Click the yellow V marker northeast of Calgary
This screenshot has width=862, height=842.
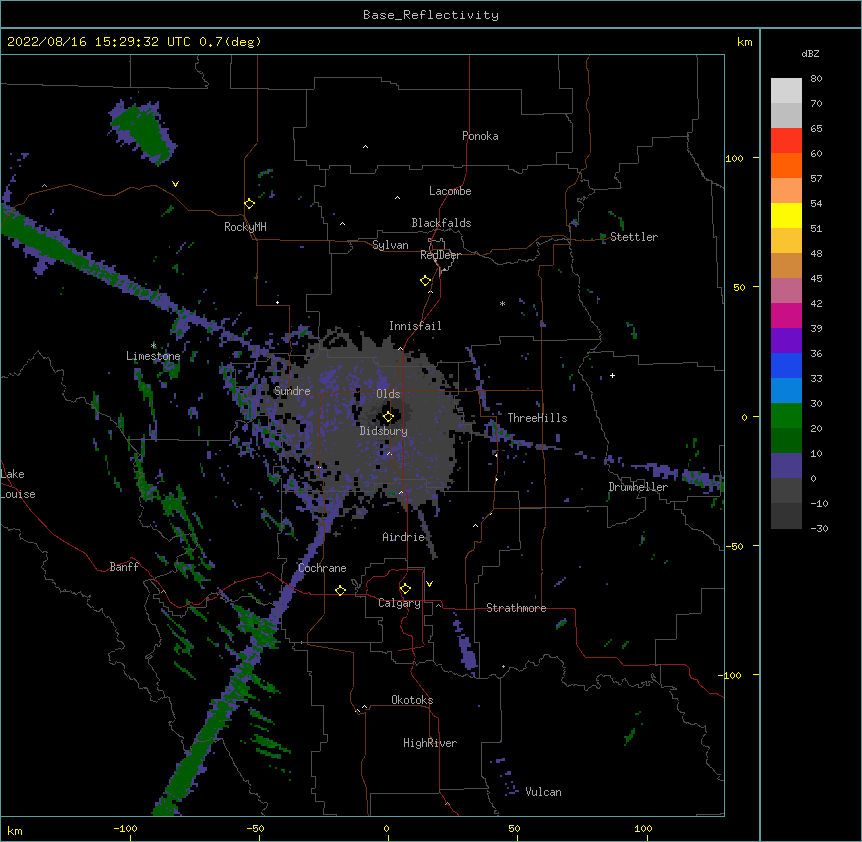point(429,584)
